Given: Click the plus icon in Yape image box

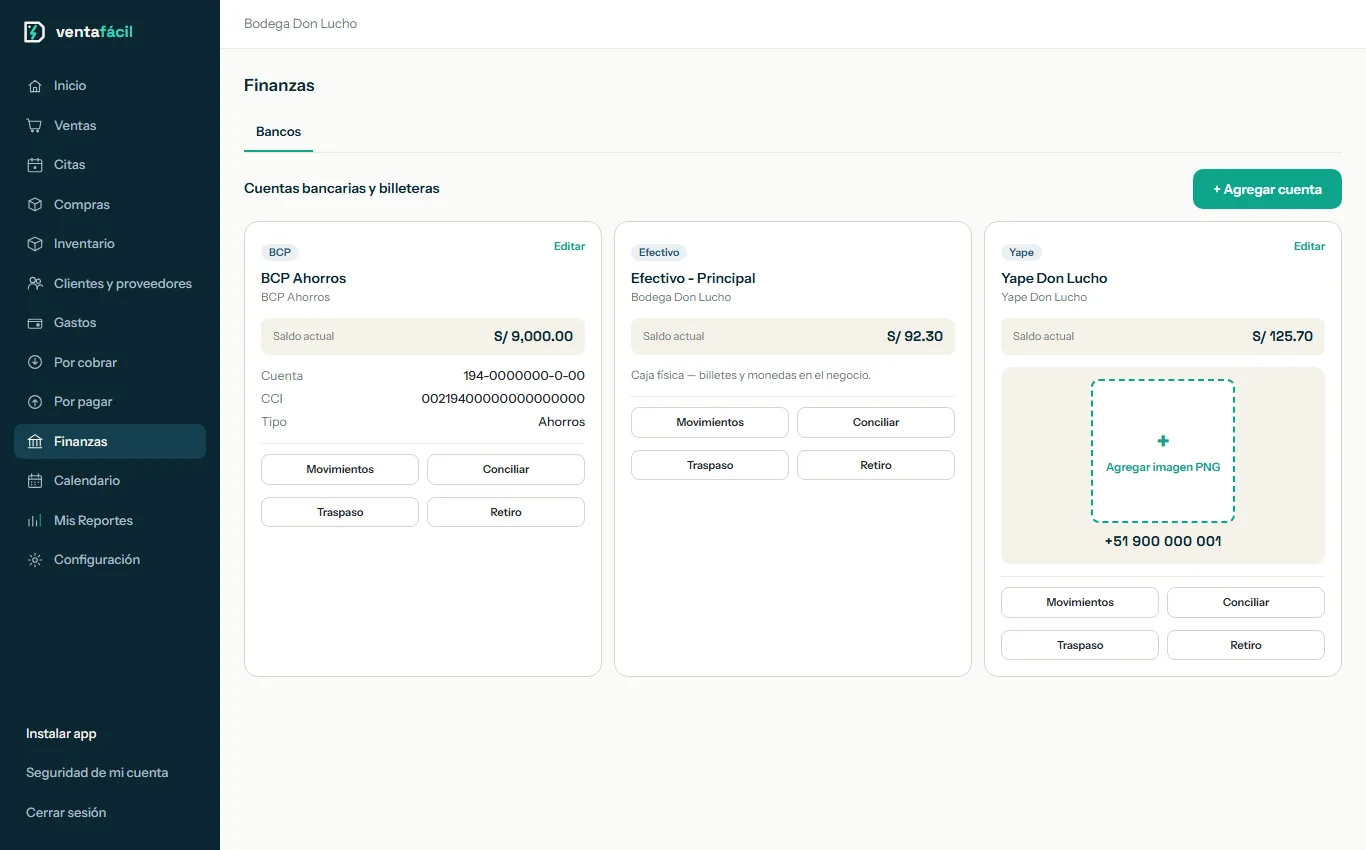Looking at the screenshot, I should click(x=1163, y=441).
